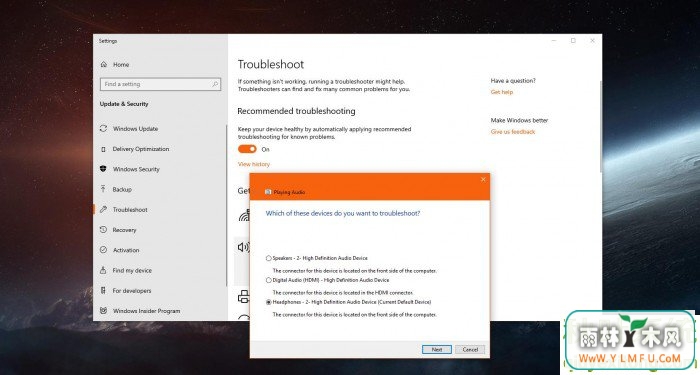Image resolution: width=700 pixels, height=375 pixels.
Task: Click the Settings sidebar scrollbar
Action: (226, 205)
